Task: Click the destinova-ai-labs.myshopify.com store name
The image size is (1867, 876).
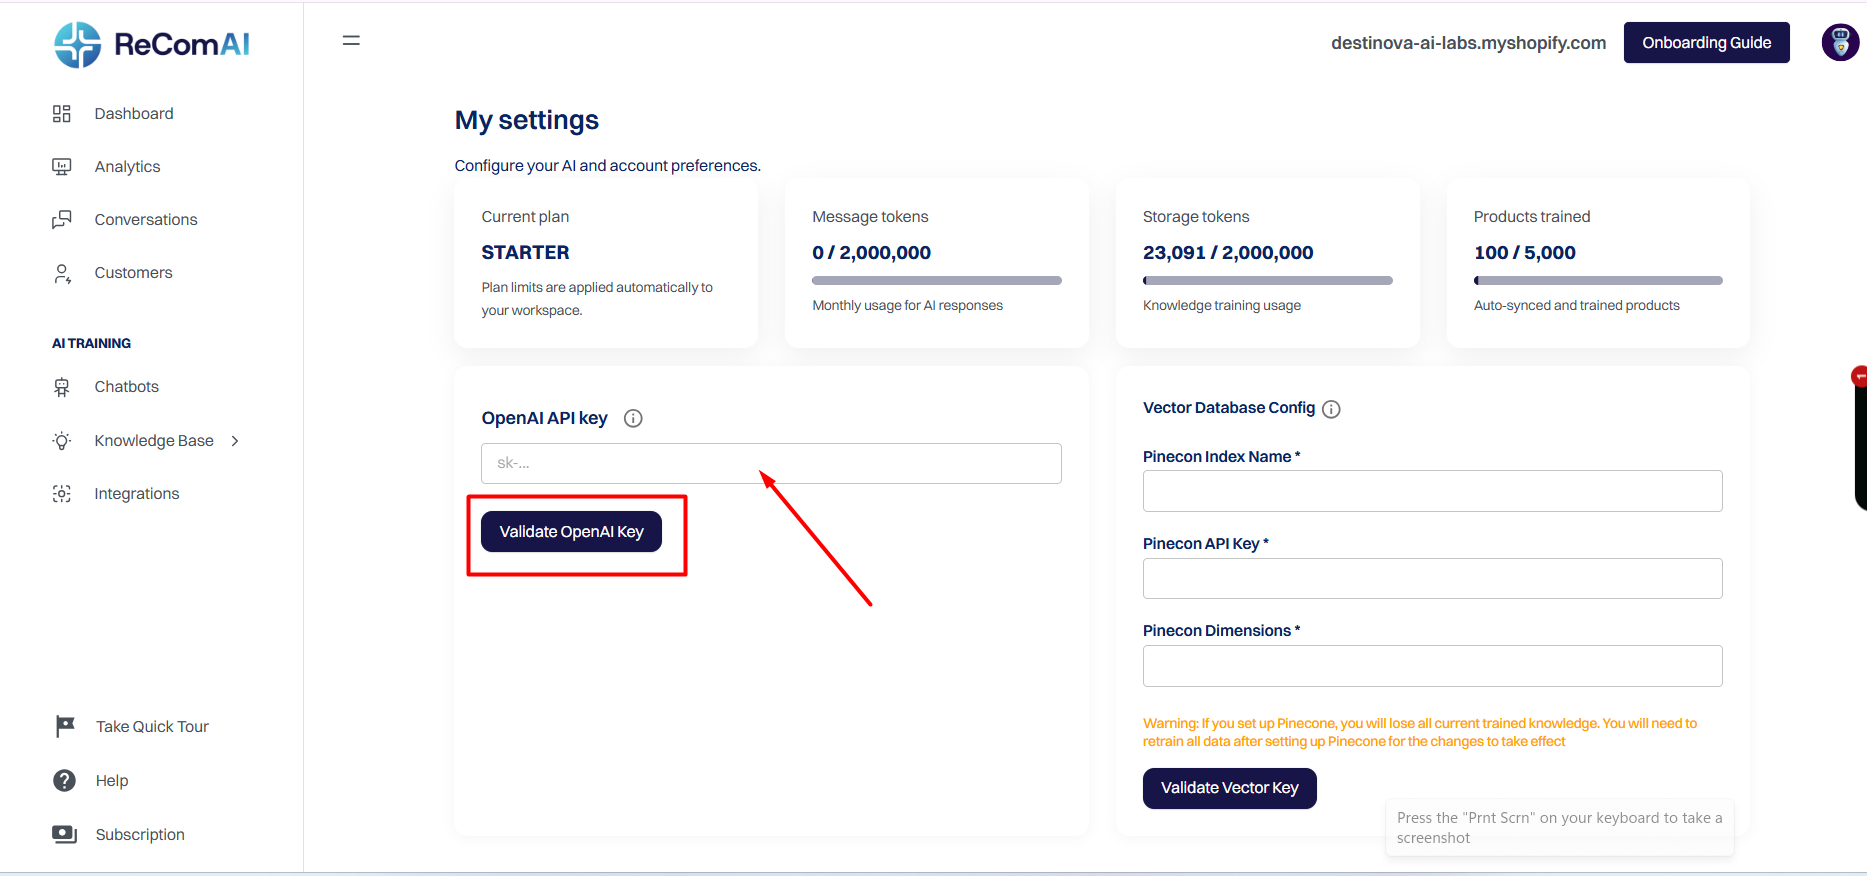Action: (x=1468, y=43)
